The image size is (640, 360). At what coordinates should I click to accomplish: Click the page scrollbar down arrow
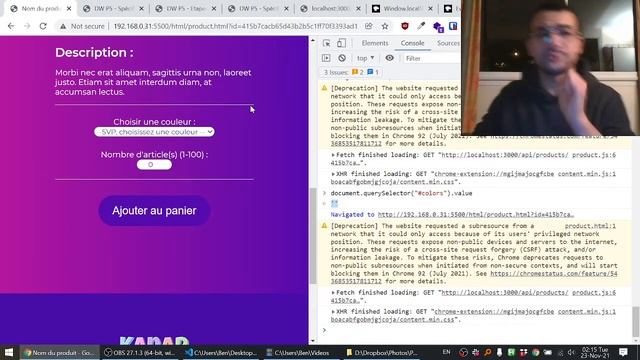pos(313,340)
